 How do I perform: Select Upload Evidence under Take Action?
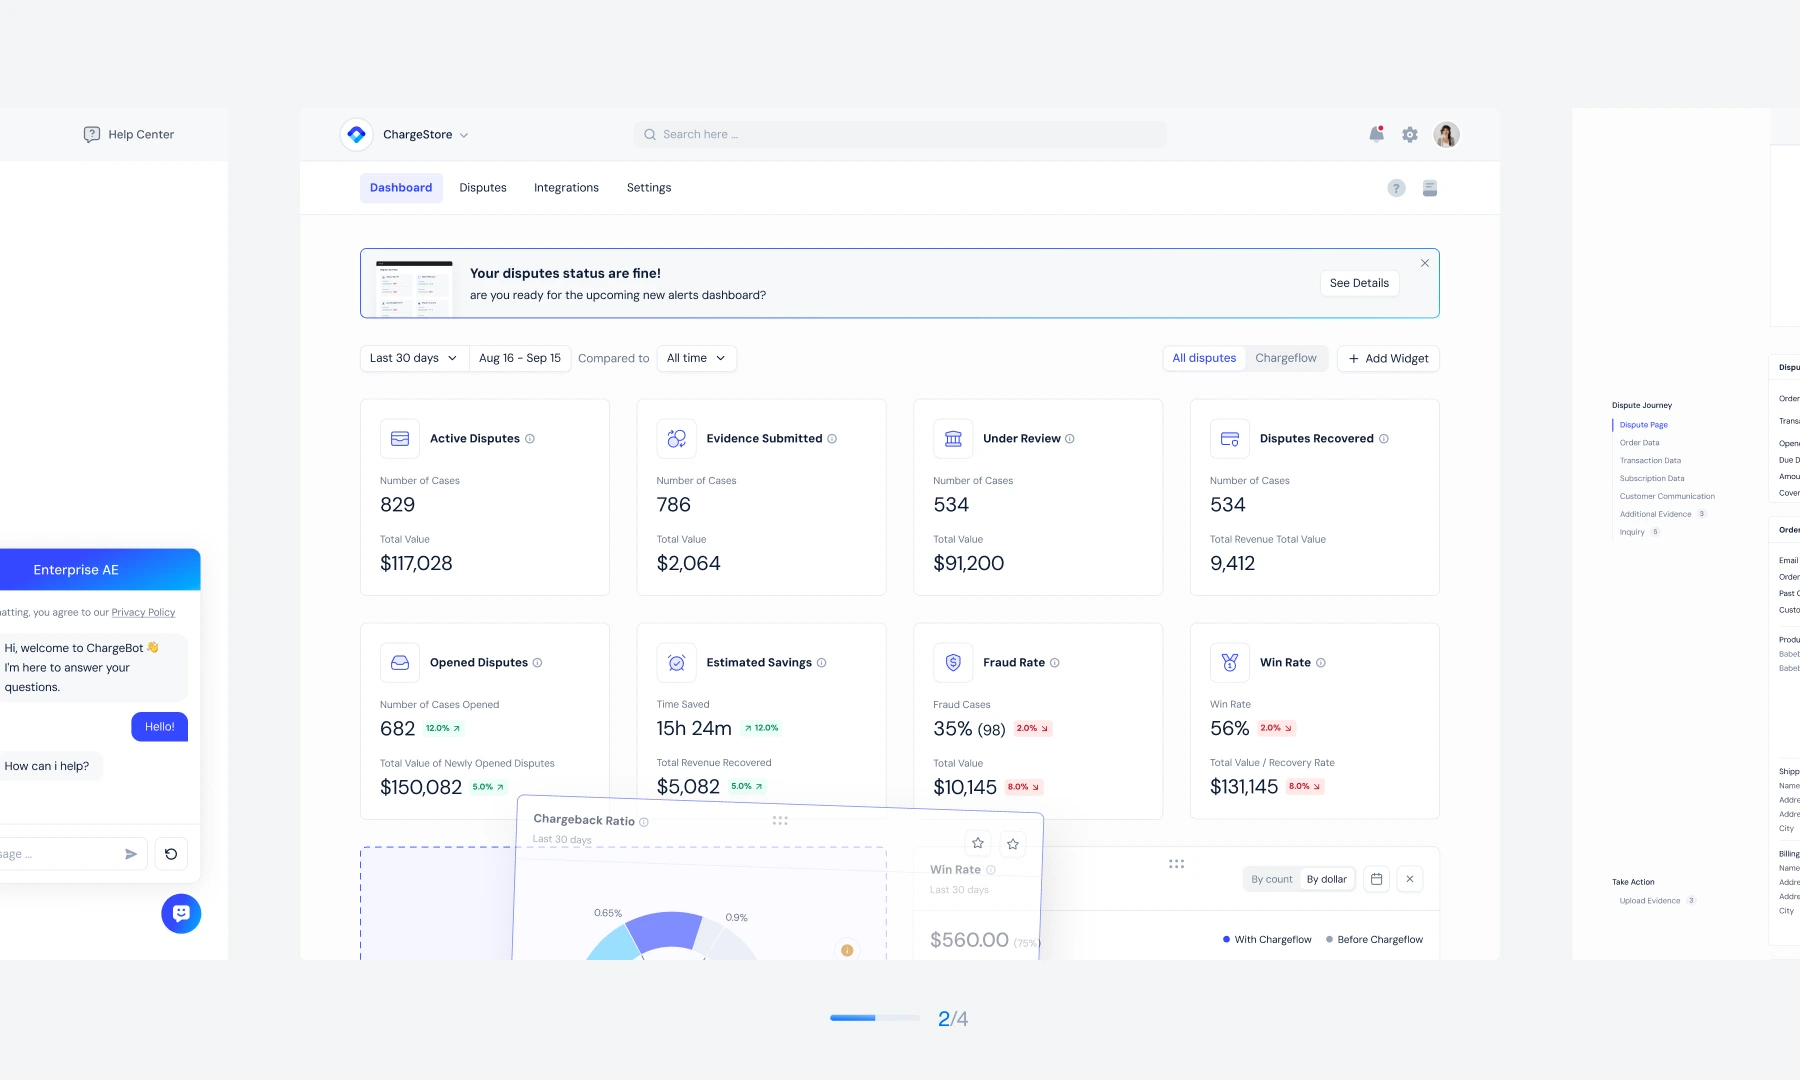tap(1650, 901)
